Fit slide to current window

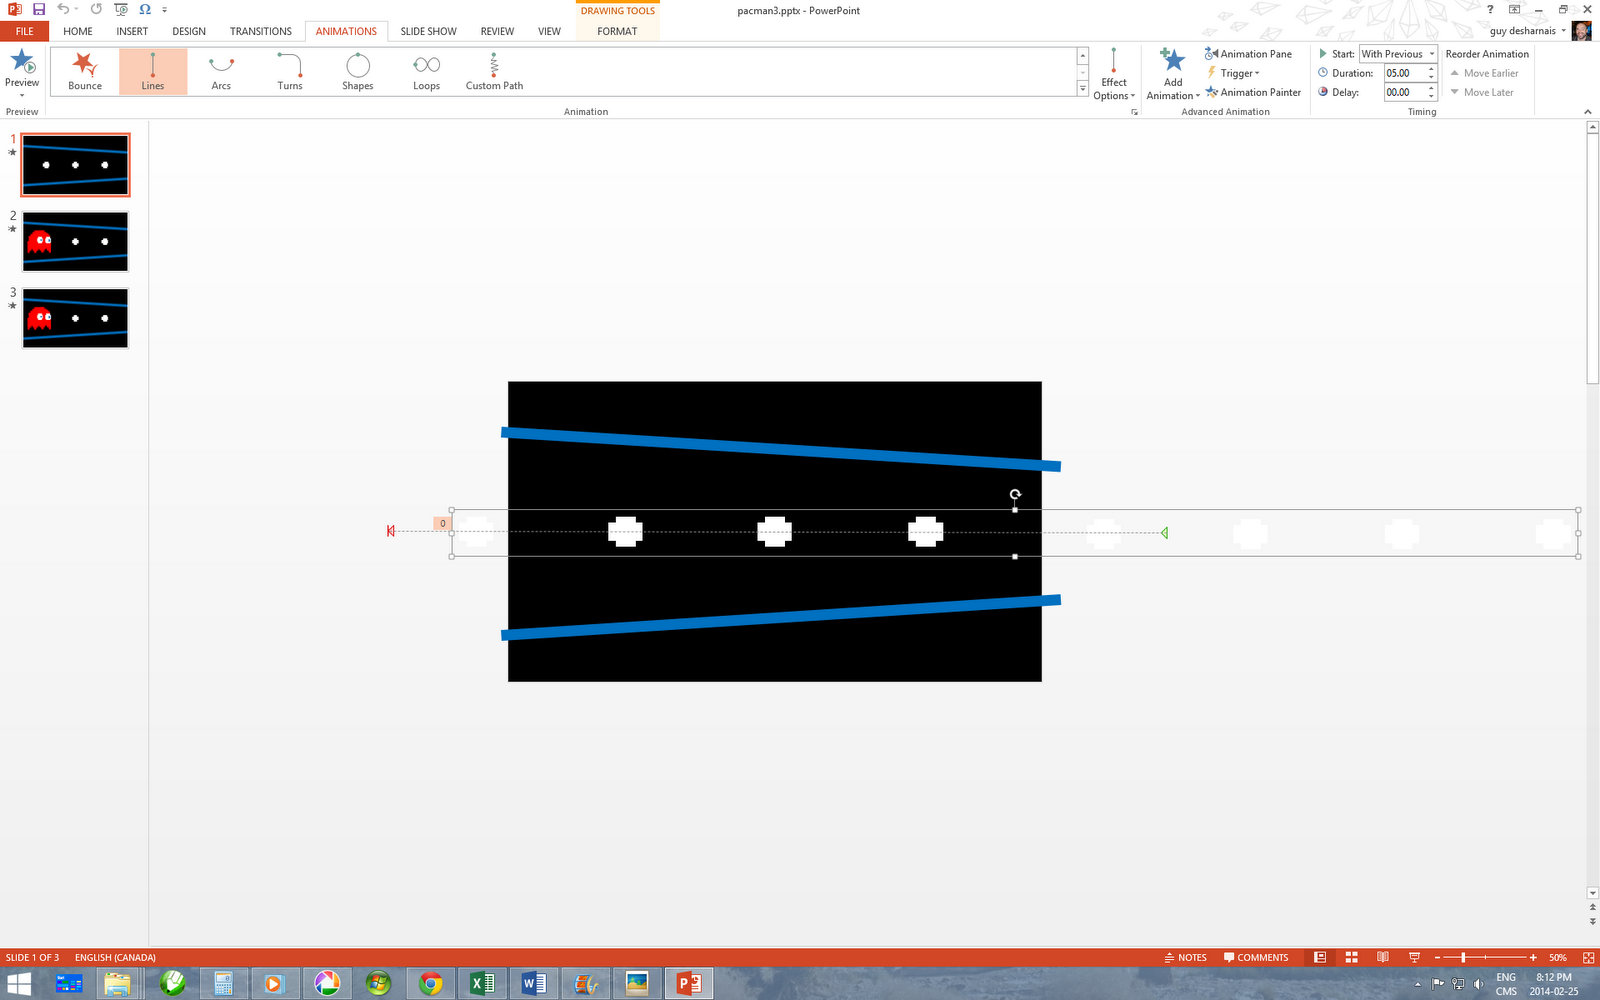(x=1588, y=957)
